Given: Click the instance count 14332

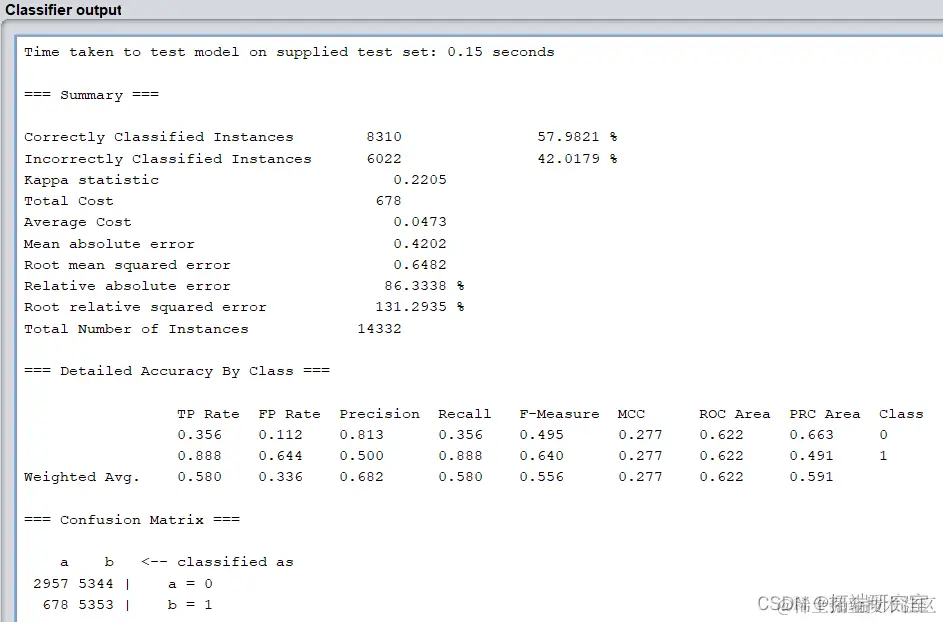Looking at the screenshot, I should tap(379, 329).
